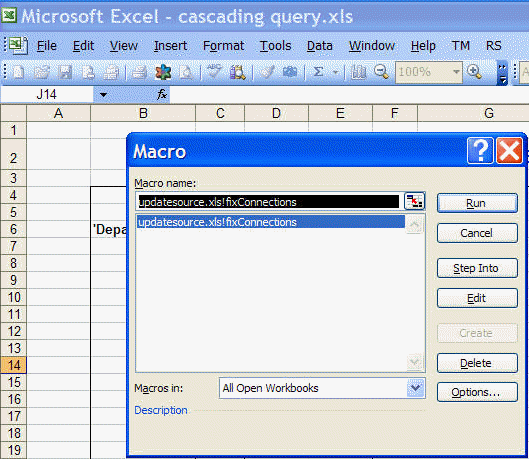The width and height of the screenshot is (529, 459).
Task: Open the TM menu
Action: 461,46
